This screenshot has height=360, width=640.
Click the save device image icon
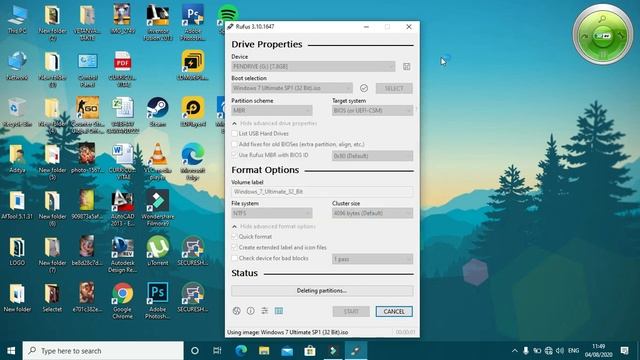coord(407,67)
